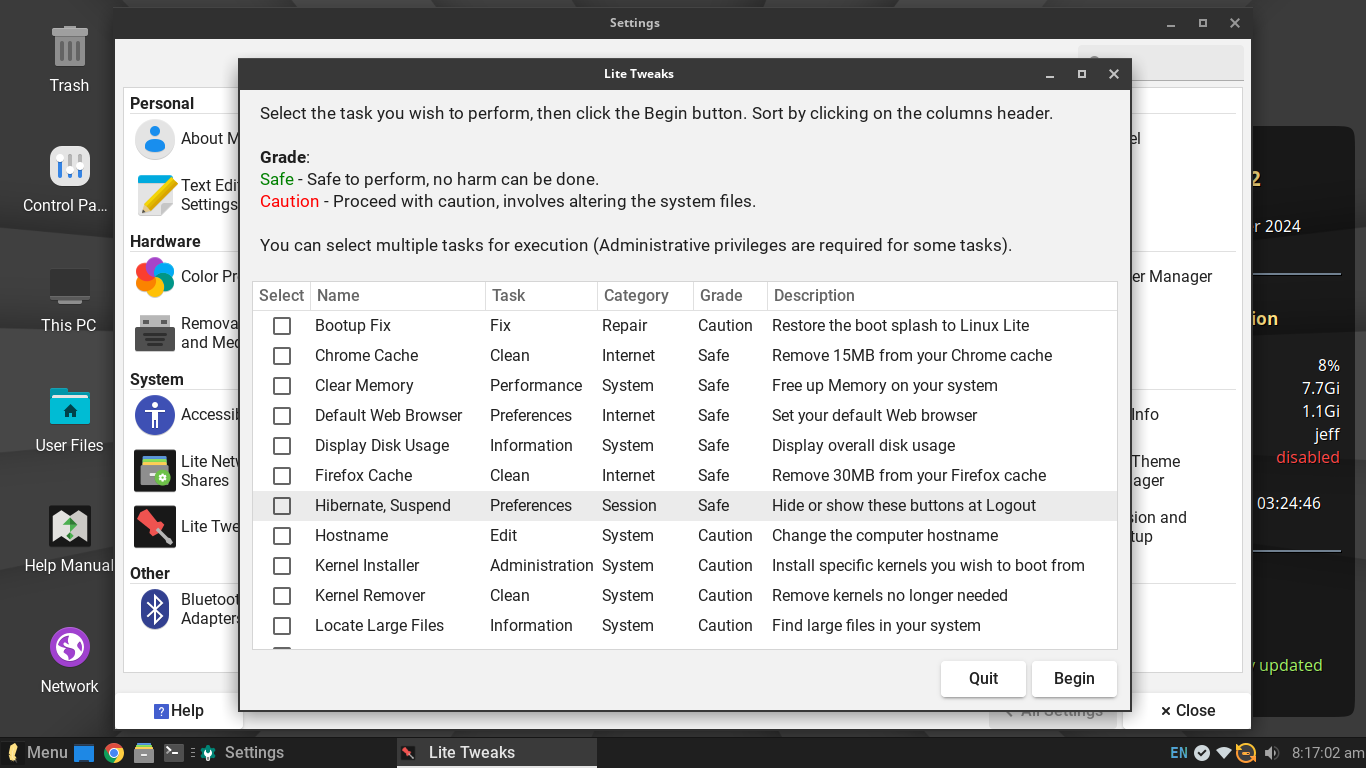Image resolution: width=1366 pixels, height=768 pixels.
Task: Open the file manager taskbar icon
Action: [x=144, y=753]
